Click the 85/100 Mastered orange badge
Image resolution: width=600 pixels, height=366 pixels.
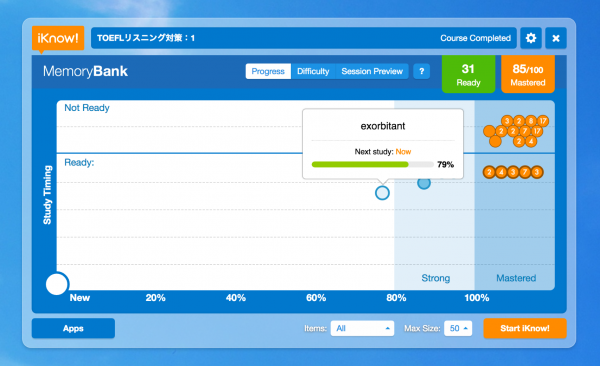(x=528, y=74)
